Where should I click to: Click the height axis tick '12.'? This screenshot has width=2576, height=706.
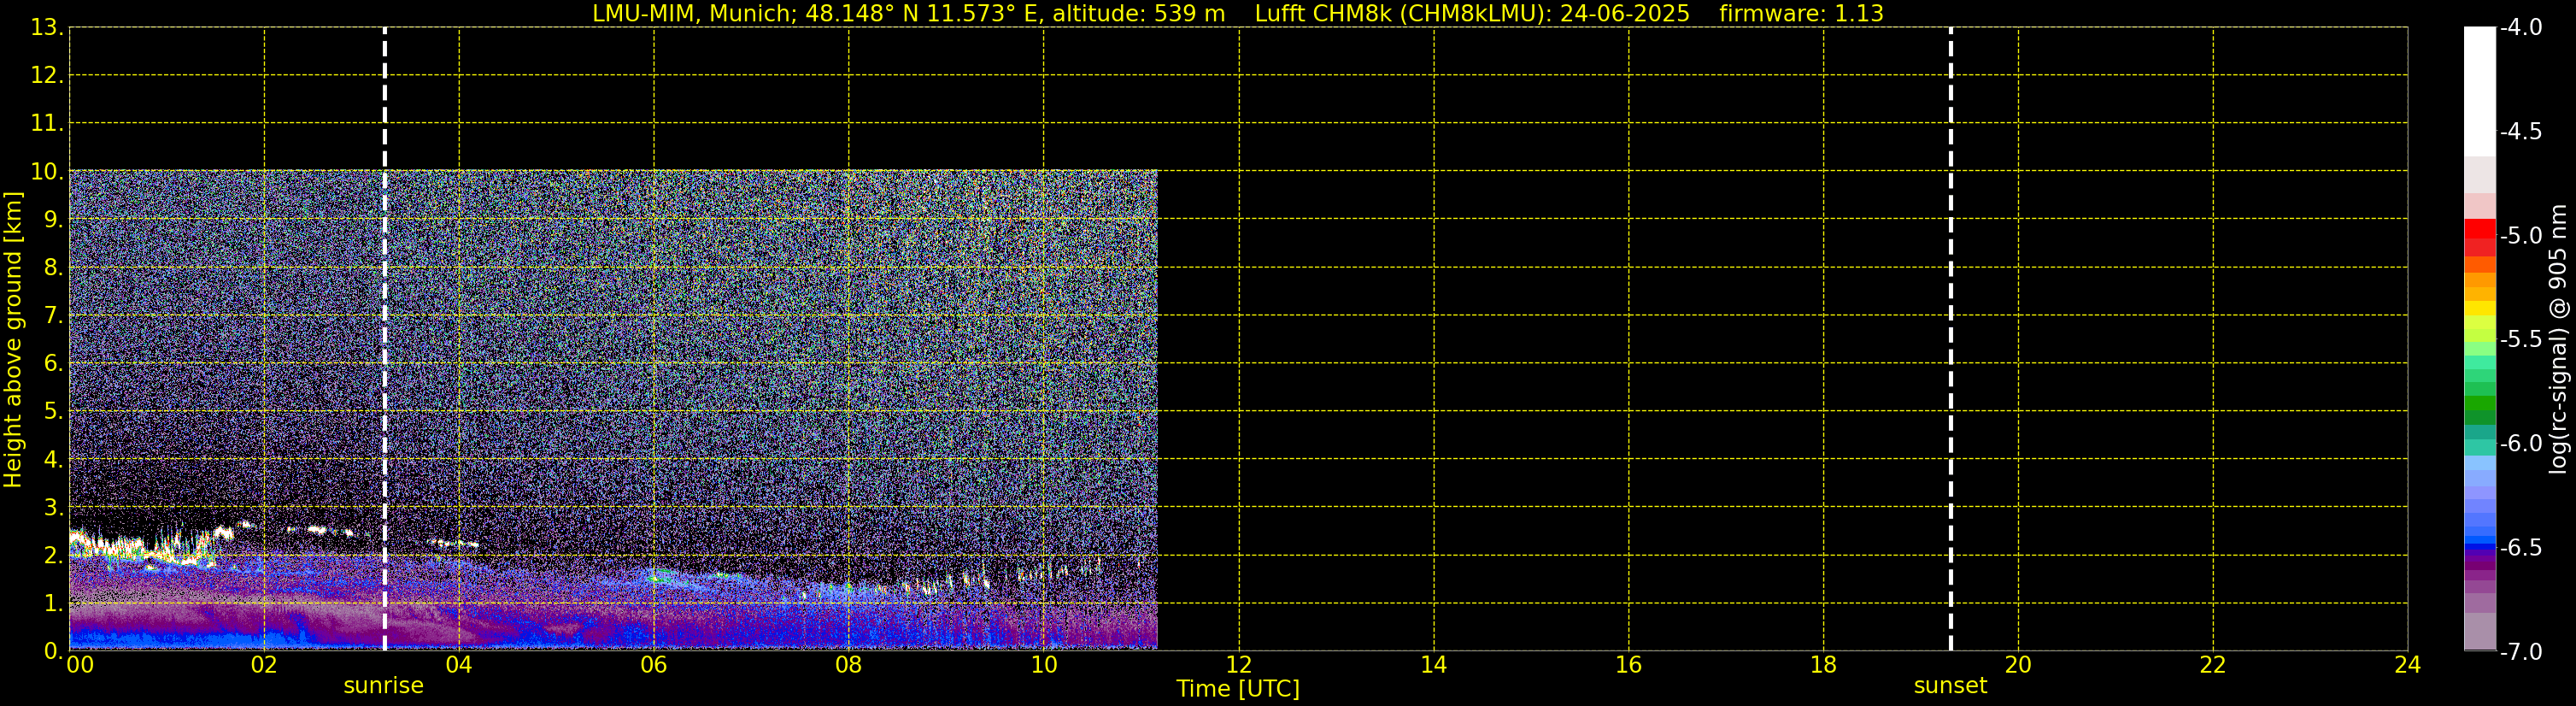point(46,76)
